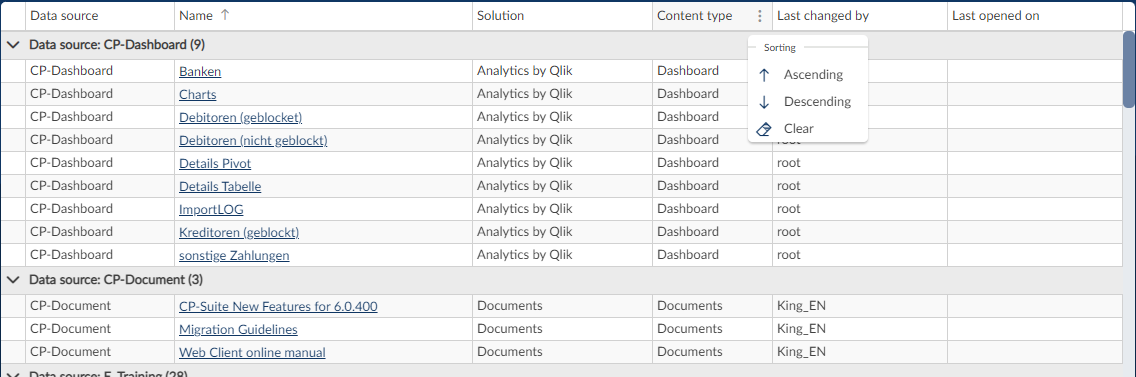This screenshot has width=1136, height=377.
Task: Open the Charts link
Action: click(x=198, y=94)
